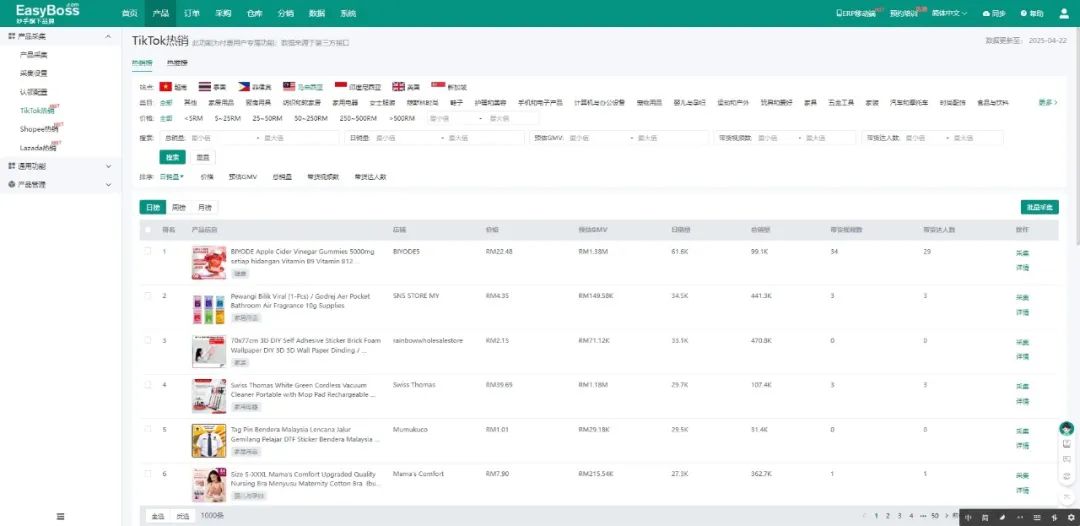Open the customer service avatar widget

click(1067, 428)
